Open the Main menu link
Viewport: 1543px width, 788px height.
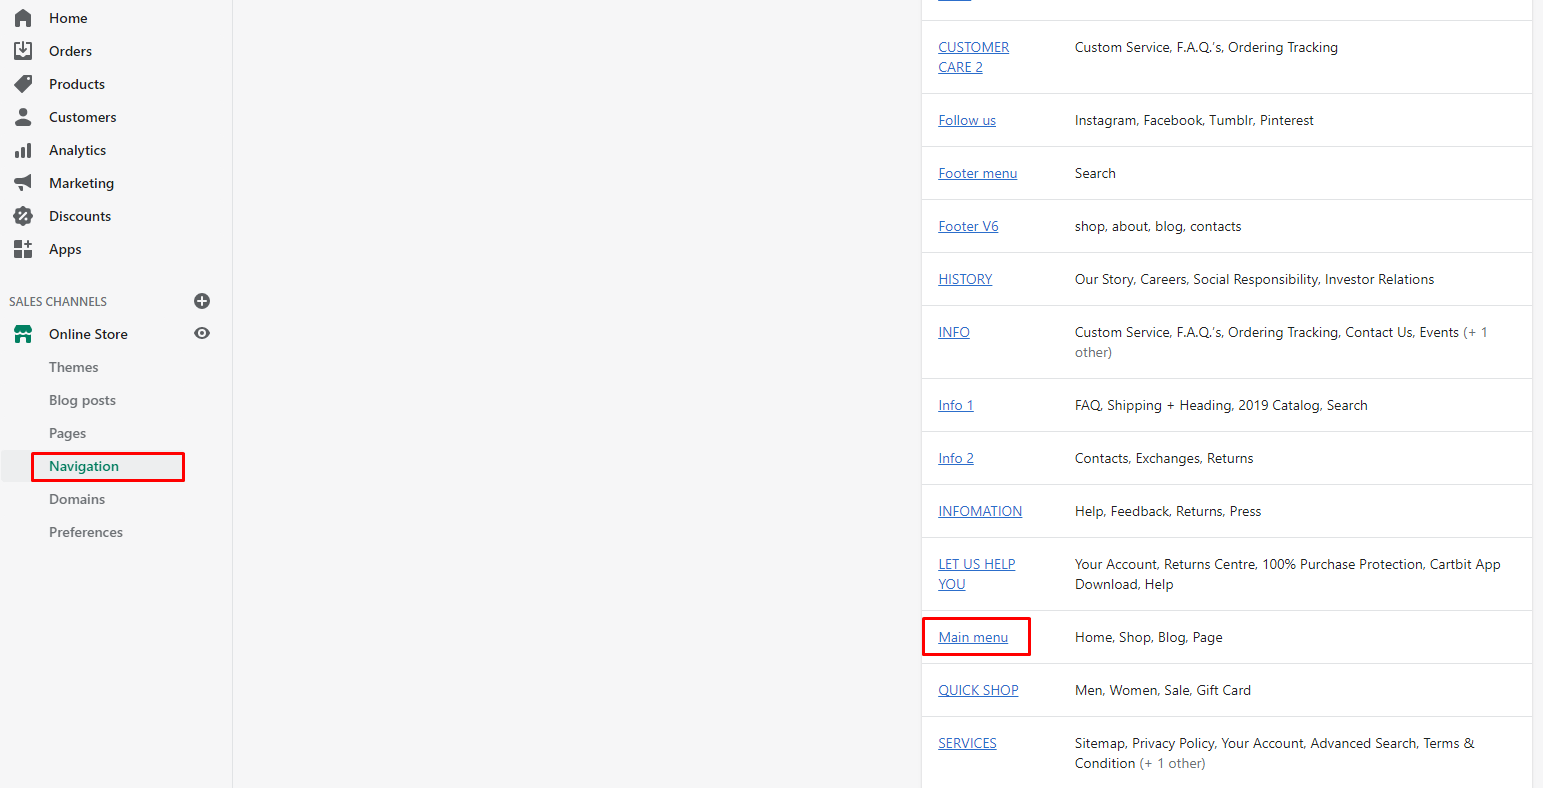973,637
